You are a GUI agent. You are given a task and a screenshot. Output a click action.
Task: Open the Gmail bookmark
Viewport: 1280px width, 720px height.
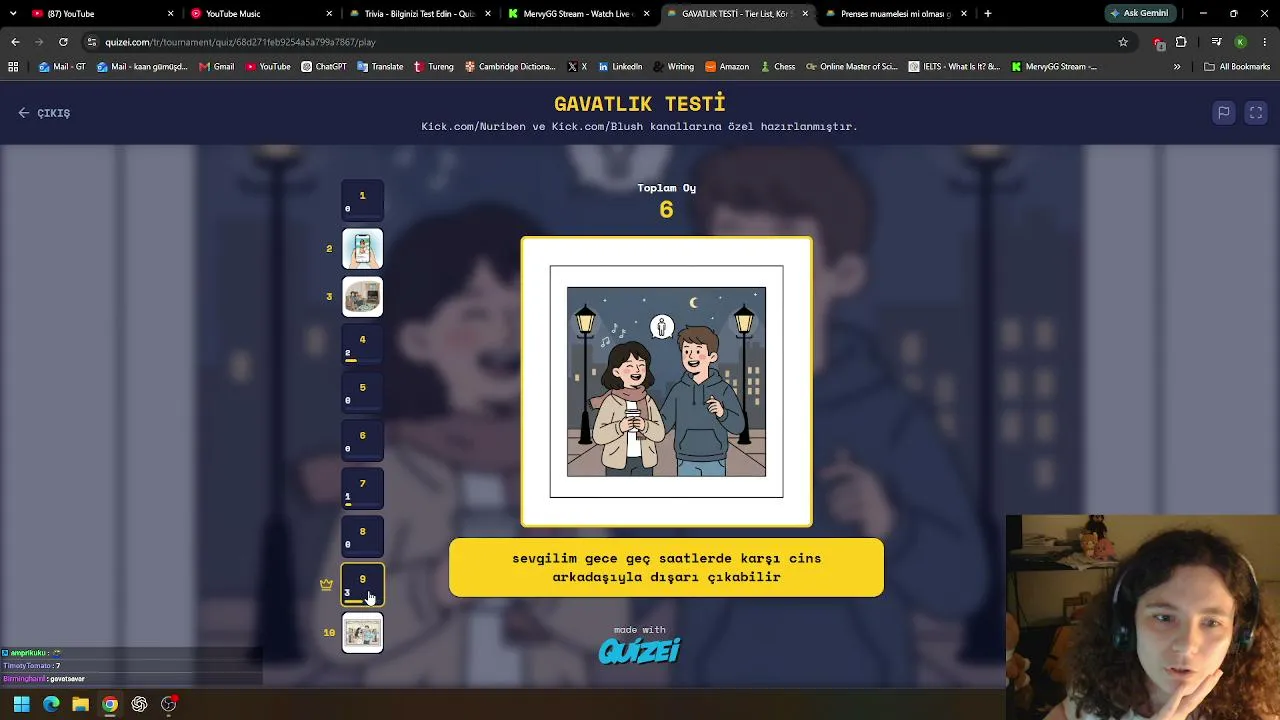tap(216, 67)
